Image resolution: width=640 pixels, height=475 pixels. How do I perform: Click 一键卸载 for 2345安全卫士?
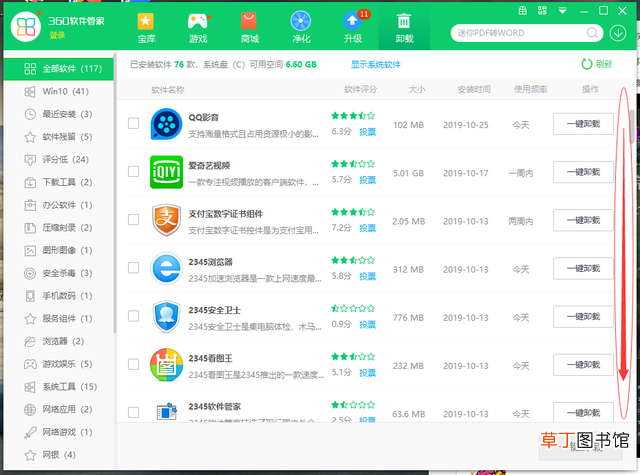coord(583,317)
